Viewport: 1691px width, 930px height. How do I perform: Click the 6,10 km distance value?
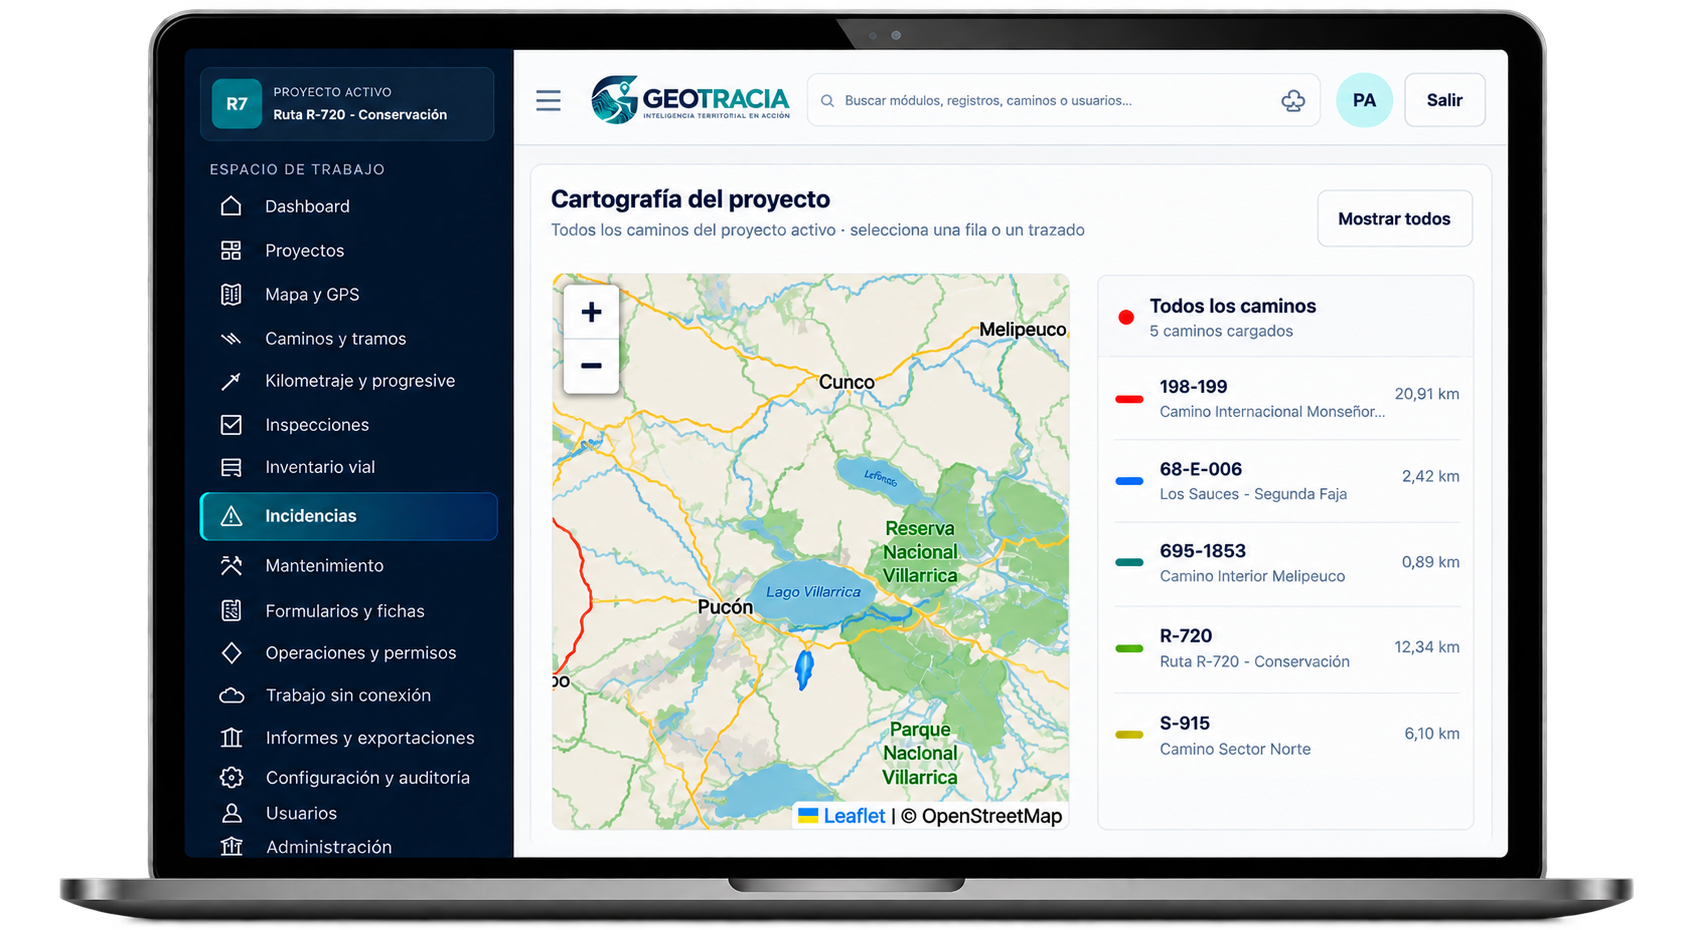point(1432,734)
